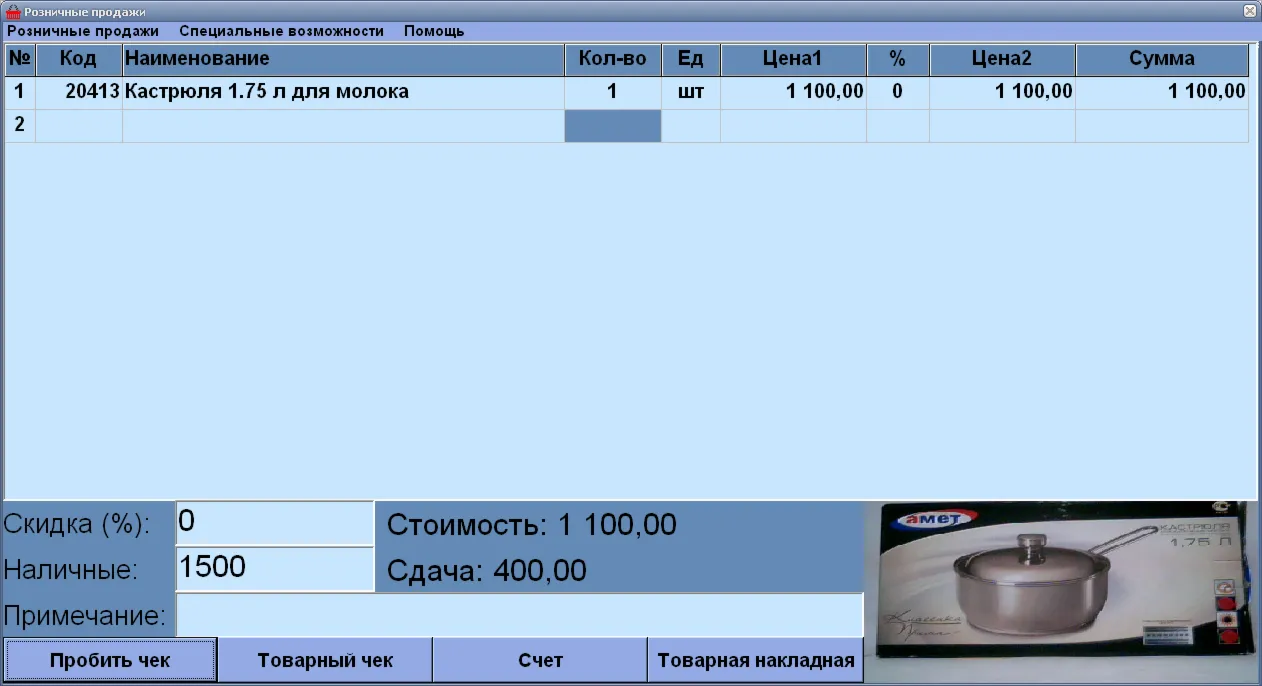The height and width of the screenshot is (686, 1262).
Task: Click the Цена1 column header
Action: [x=793, y=59]
